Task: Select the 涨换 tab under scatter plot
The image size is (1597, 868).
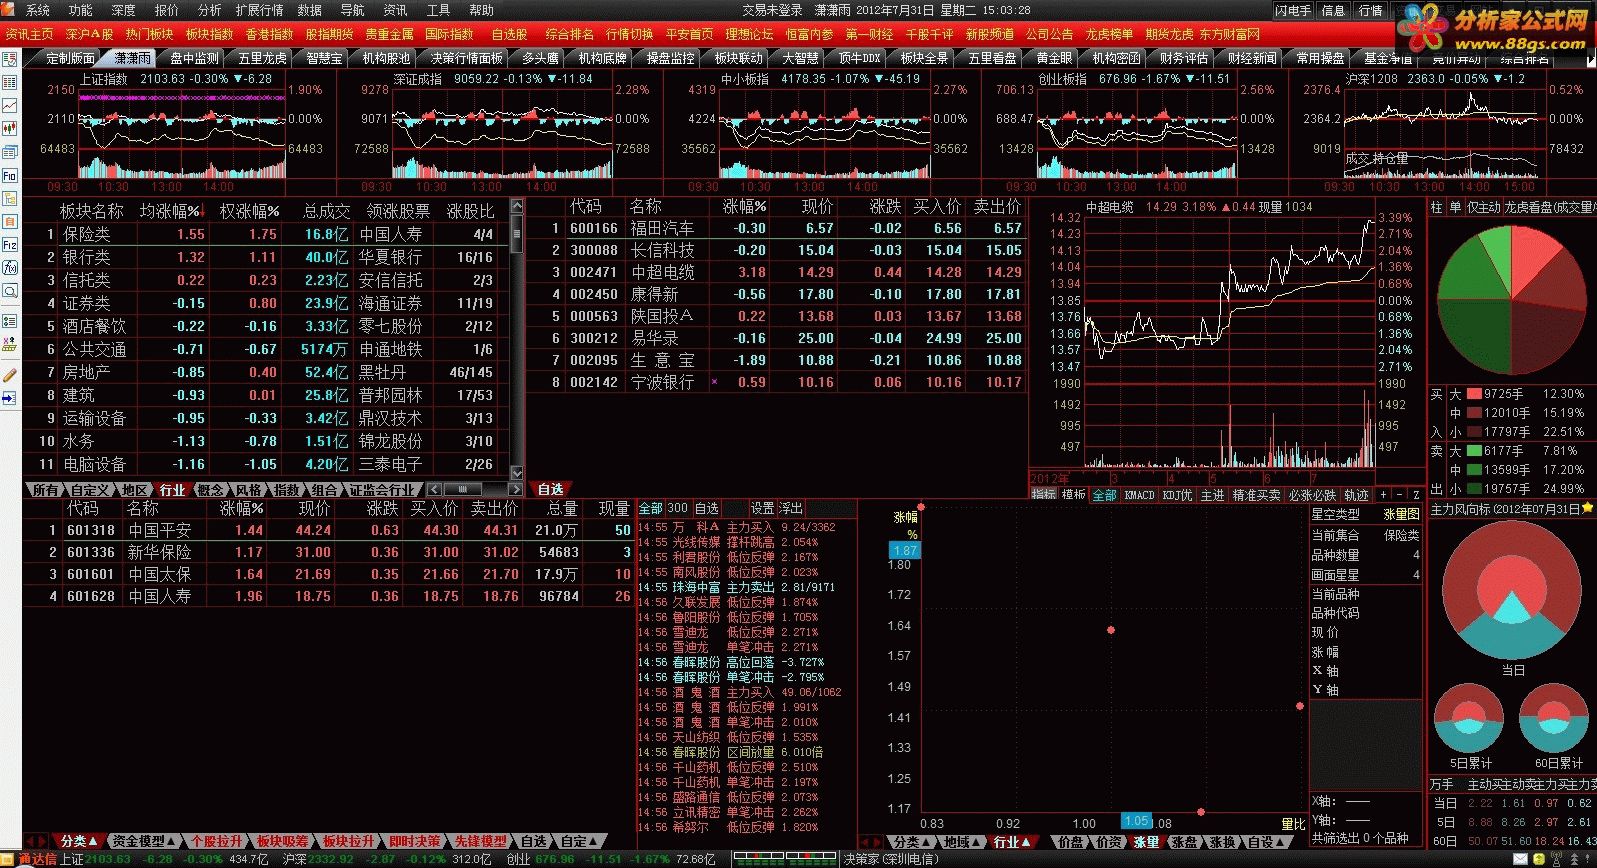Action: [x=1224, y=842]
